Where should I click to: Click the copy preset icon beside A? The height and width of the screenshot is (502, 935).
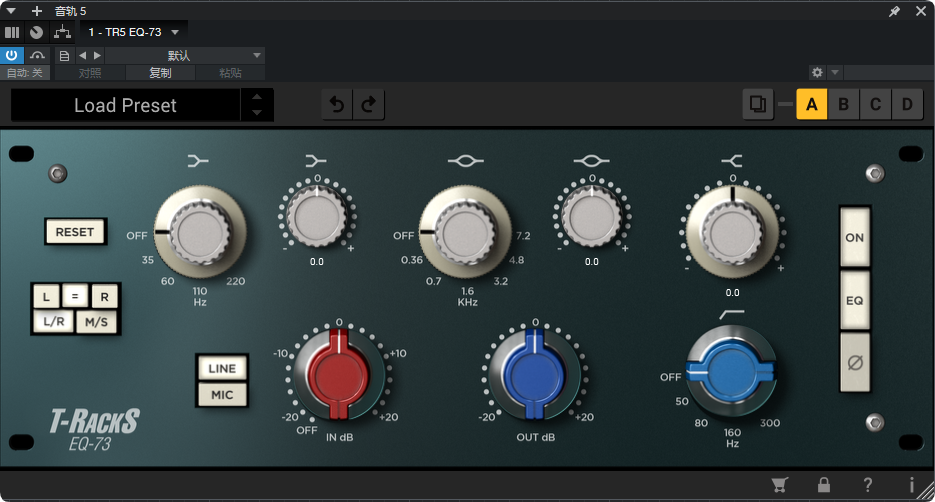pyautogui.click(x=758, y=104)
